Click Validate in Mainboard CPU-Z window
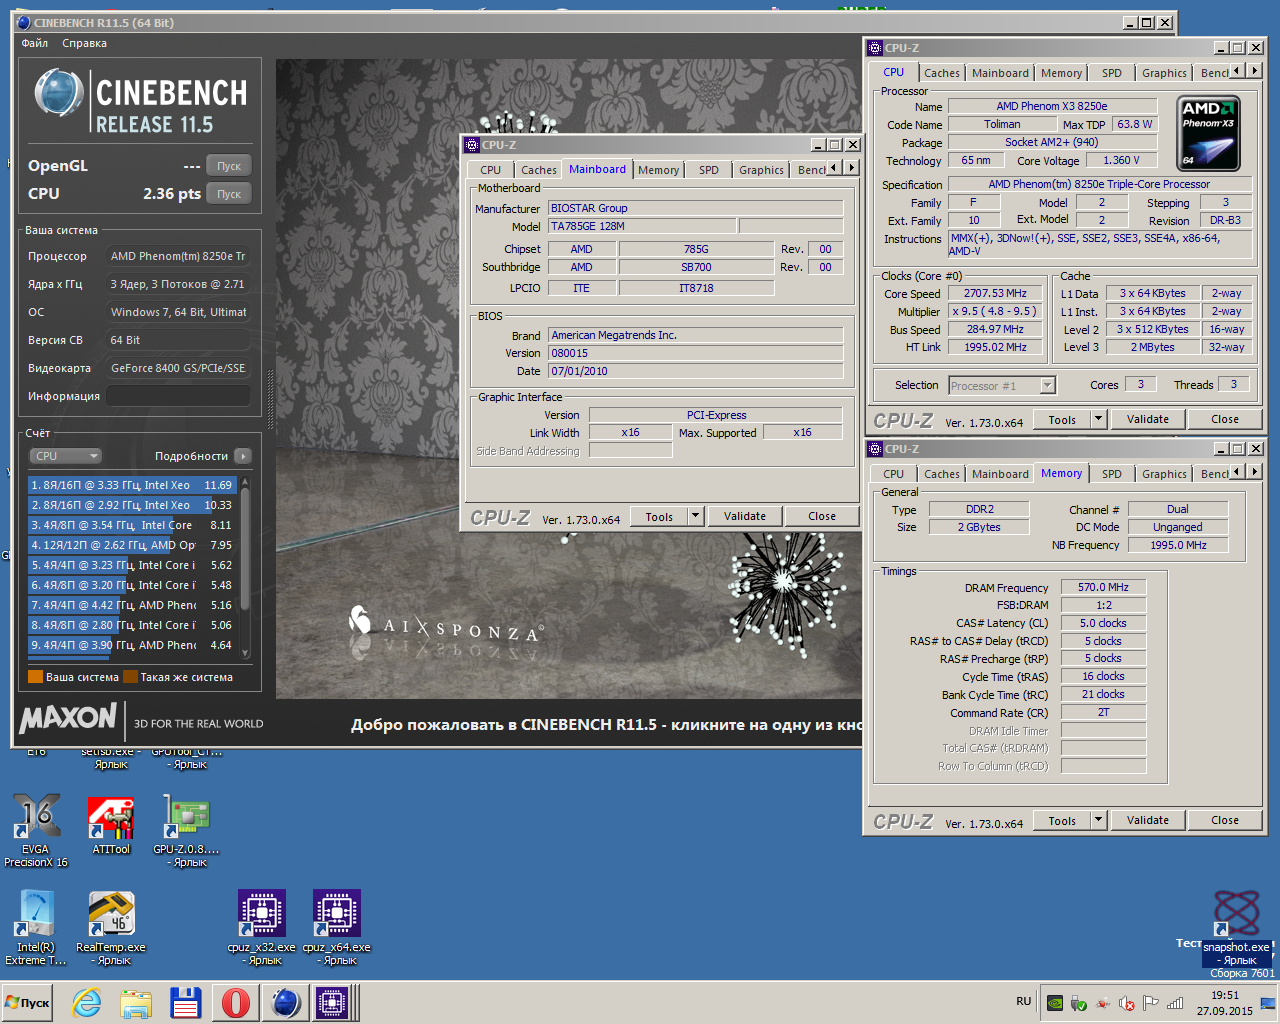 point(745,516)
